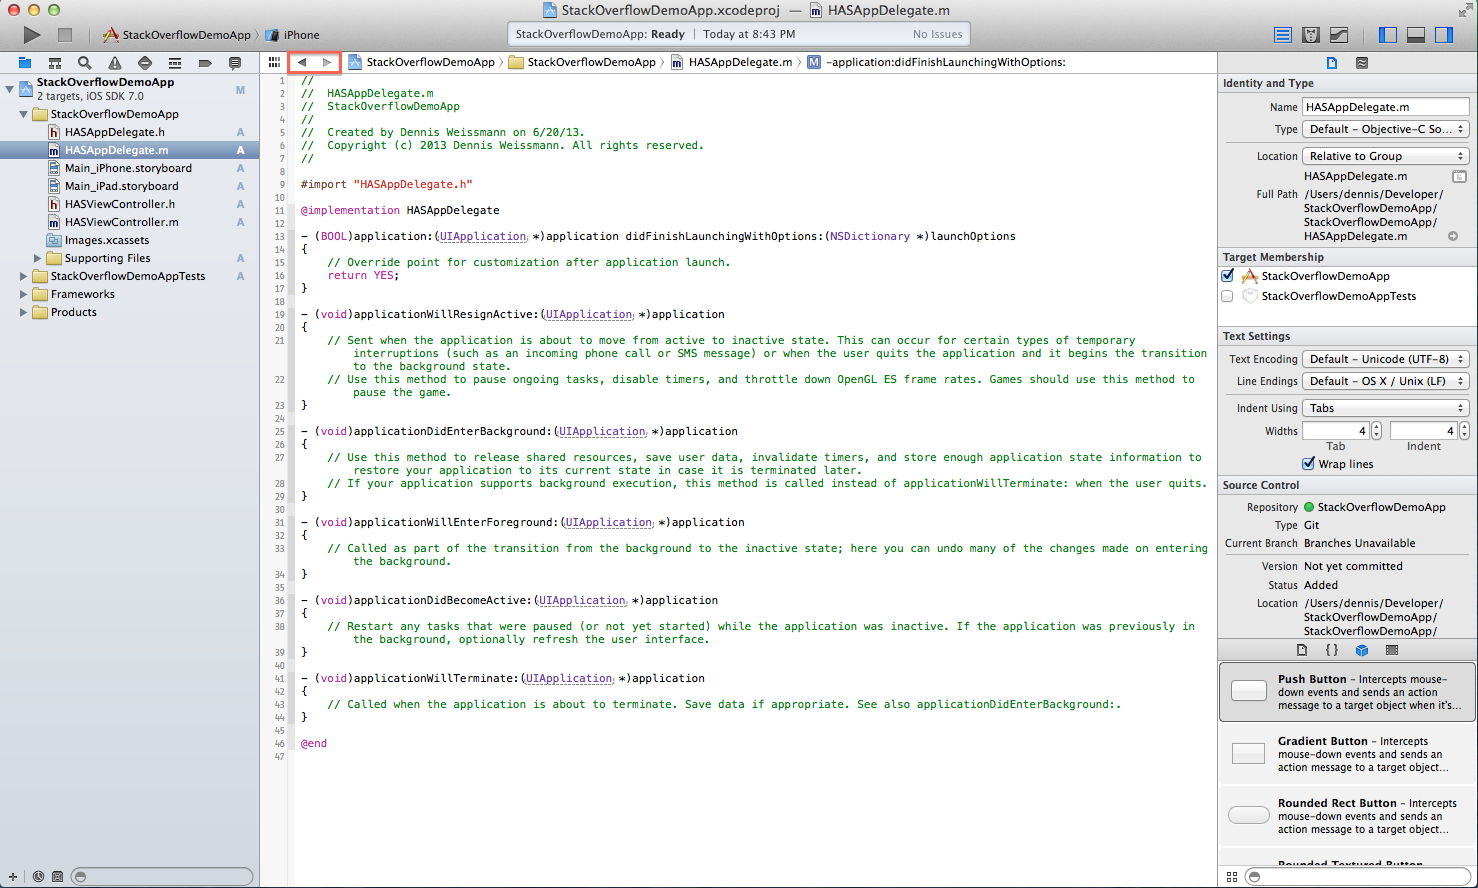The height and width of the screenshot is (888, 1478).
Task: Open the method list in jump bar
Action: coord(936,62)
